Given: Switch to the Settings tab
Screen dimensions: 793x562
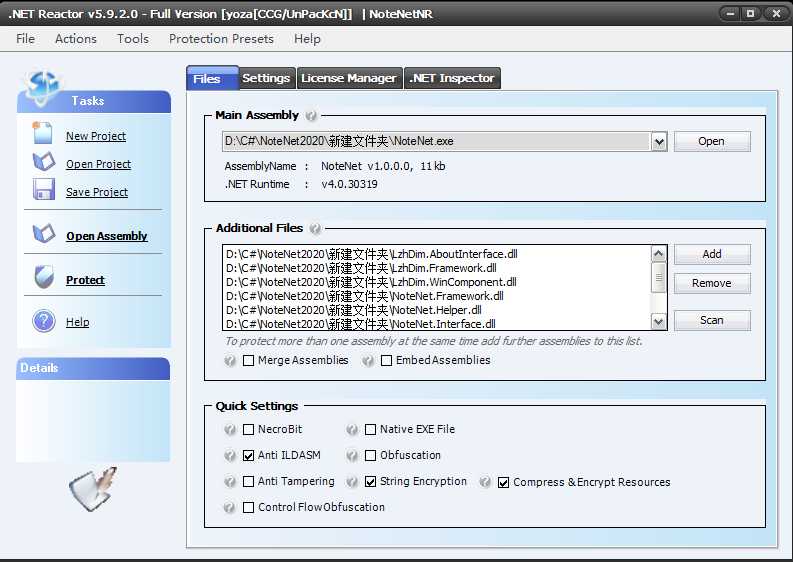Looking at the screenshot, I should (267, 78).
